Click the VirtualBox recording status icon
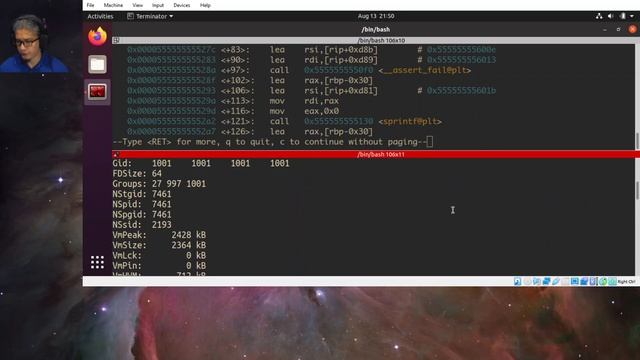Viewport: 640px width, 360px height. pyautogui.click(x=584, y=281)
